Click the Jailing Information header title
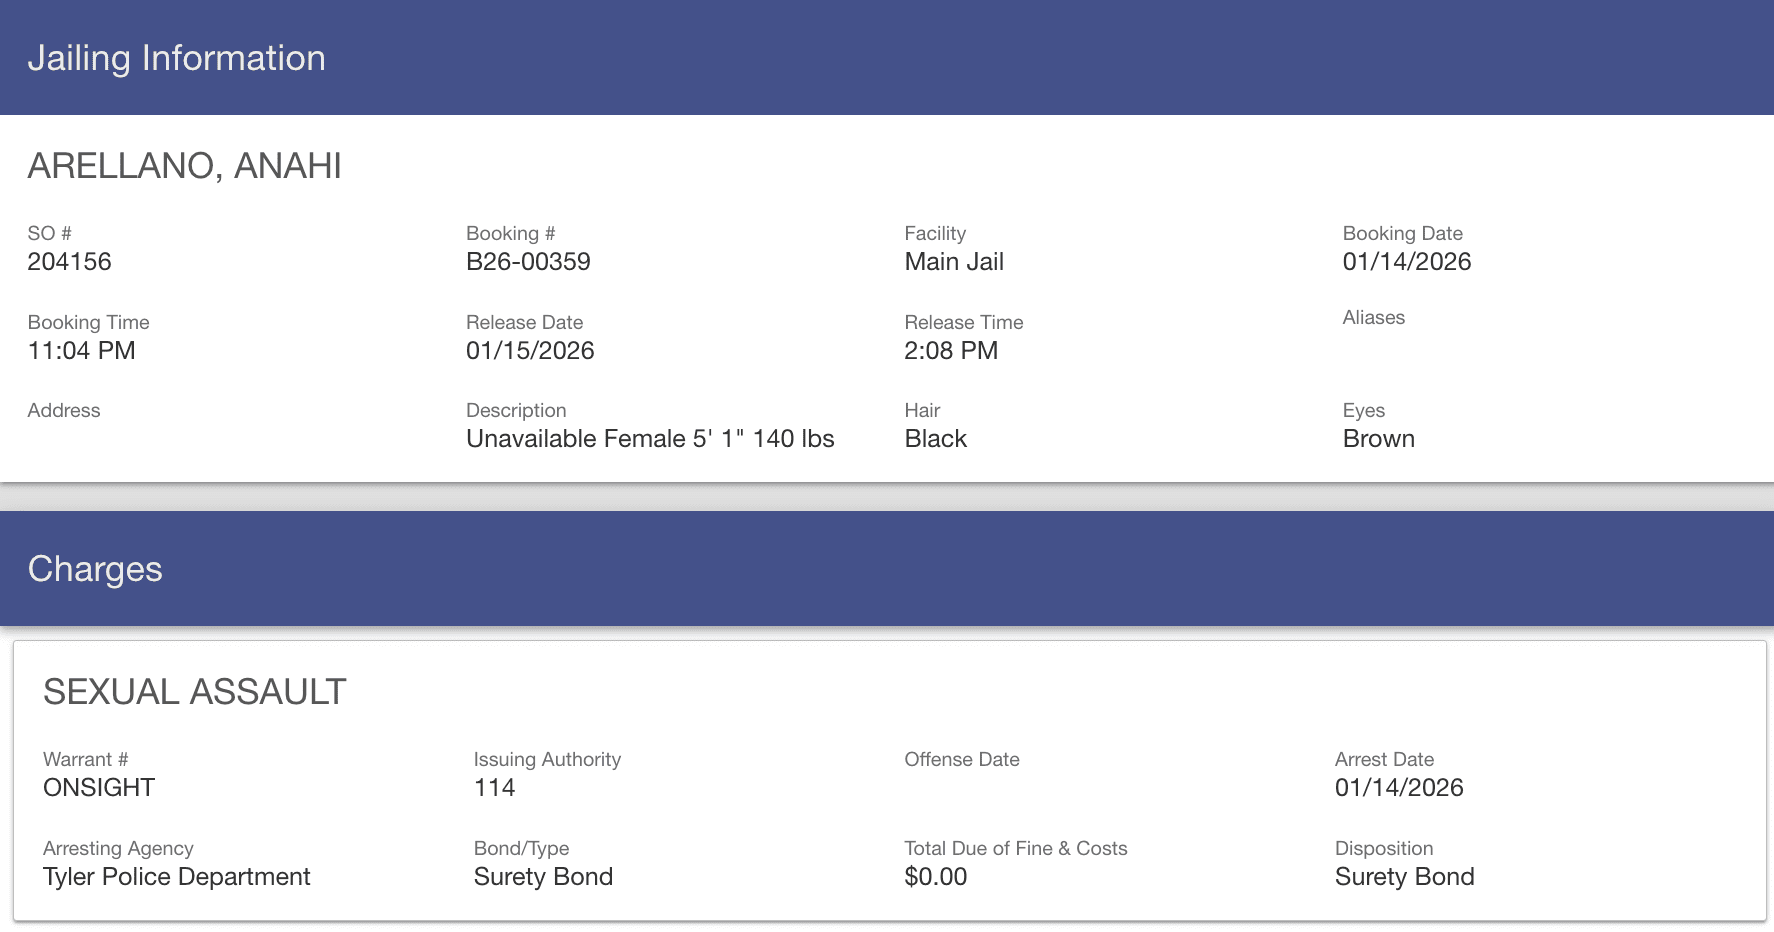This screenshot has width=1774, height=932. (176, 58)
